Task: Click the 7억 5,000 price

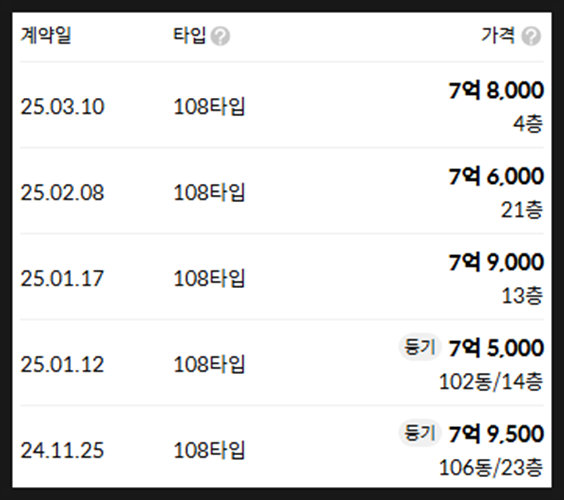Action: click(496, 348)
